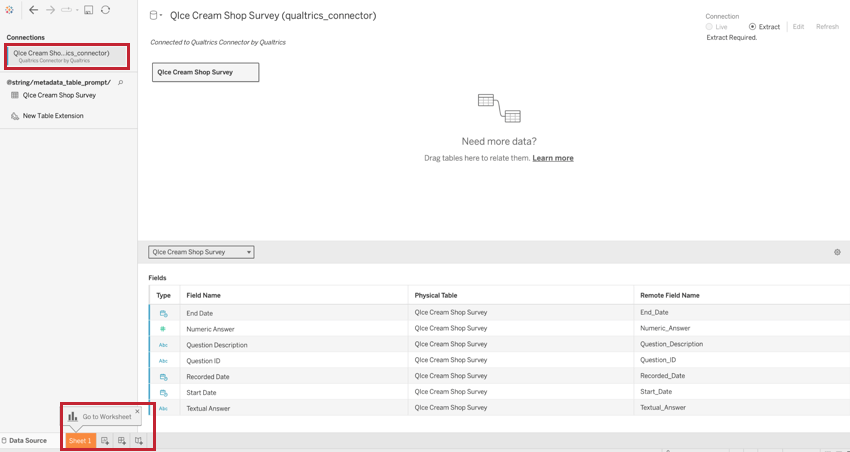
Task: Click the table search magnifier icon
Action: click(x=120, y=82)
